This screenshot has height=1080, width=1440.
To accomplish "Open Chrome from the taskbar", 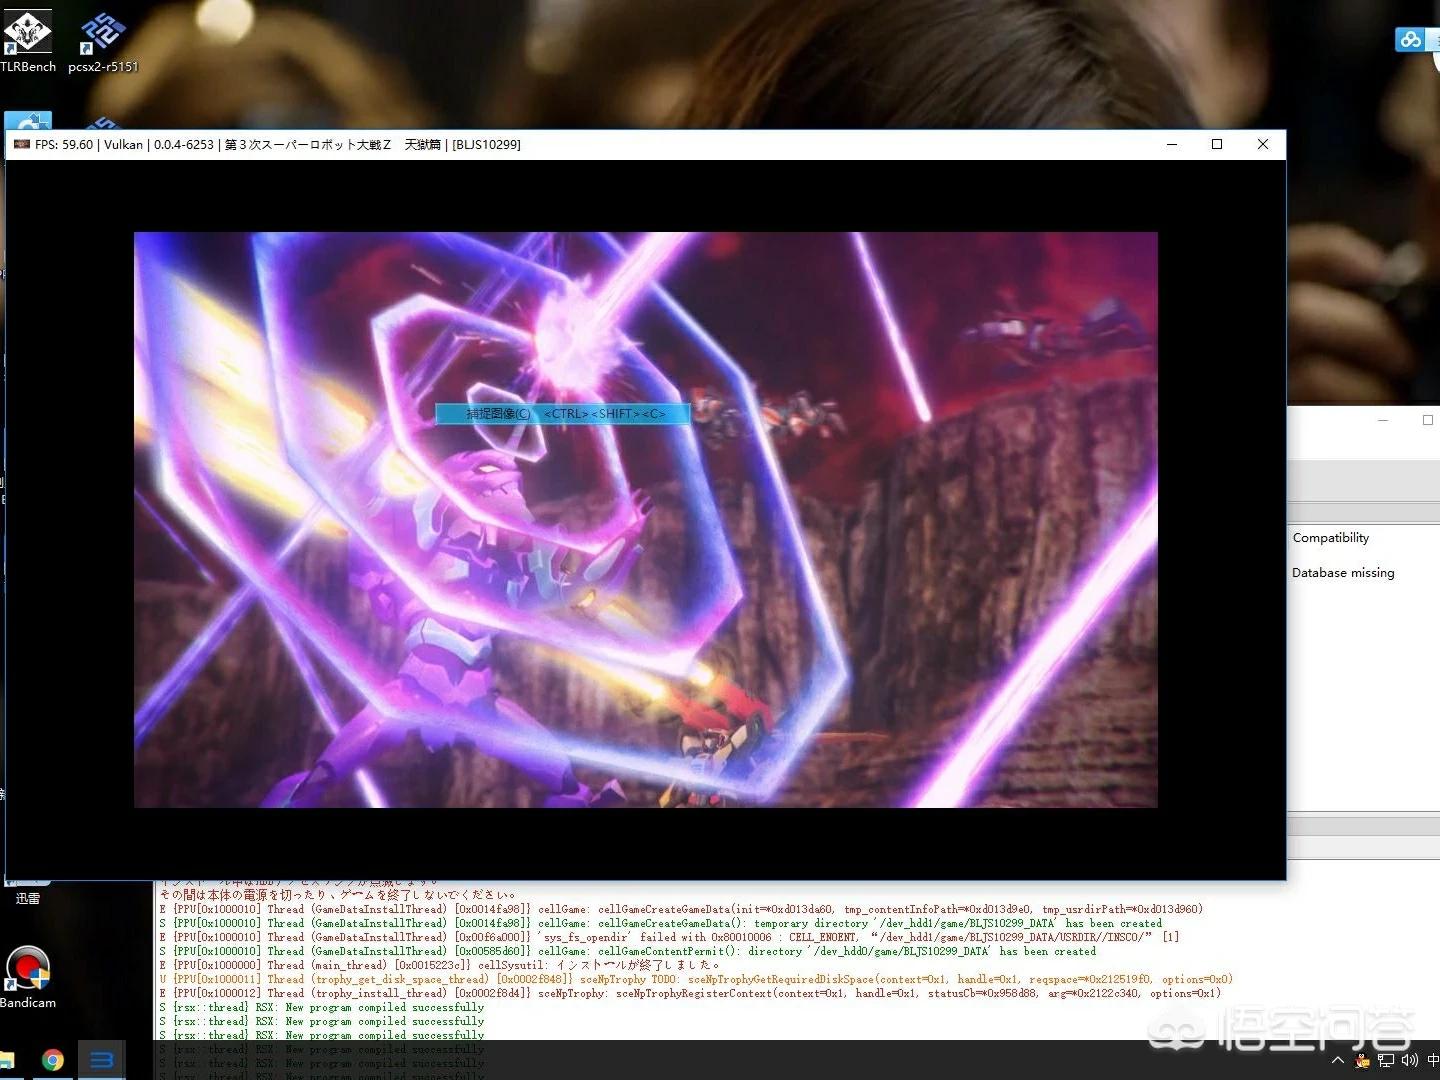I will (x=52, y=1060).
